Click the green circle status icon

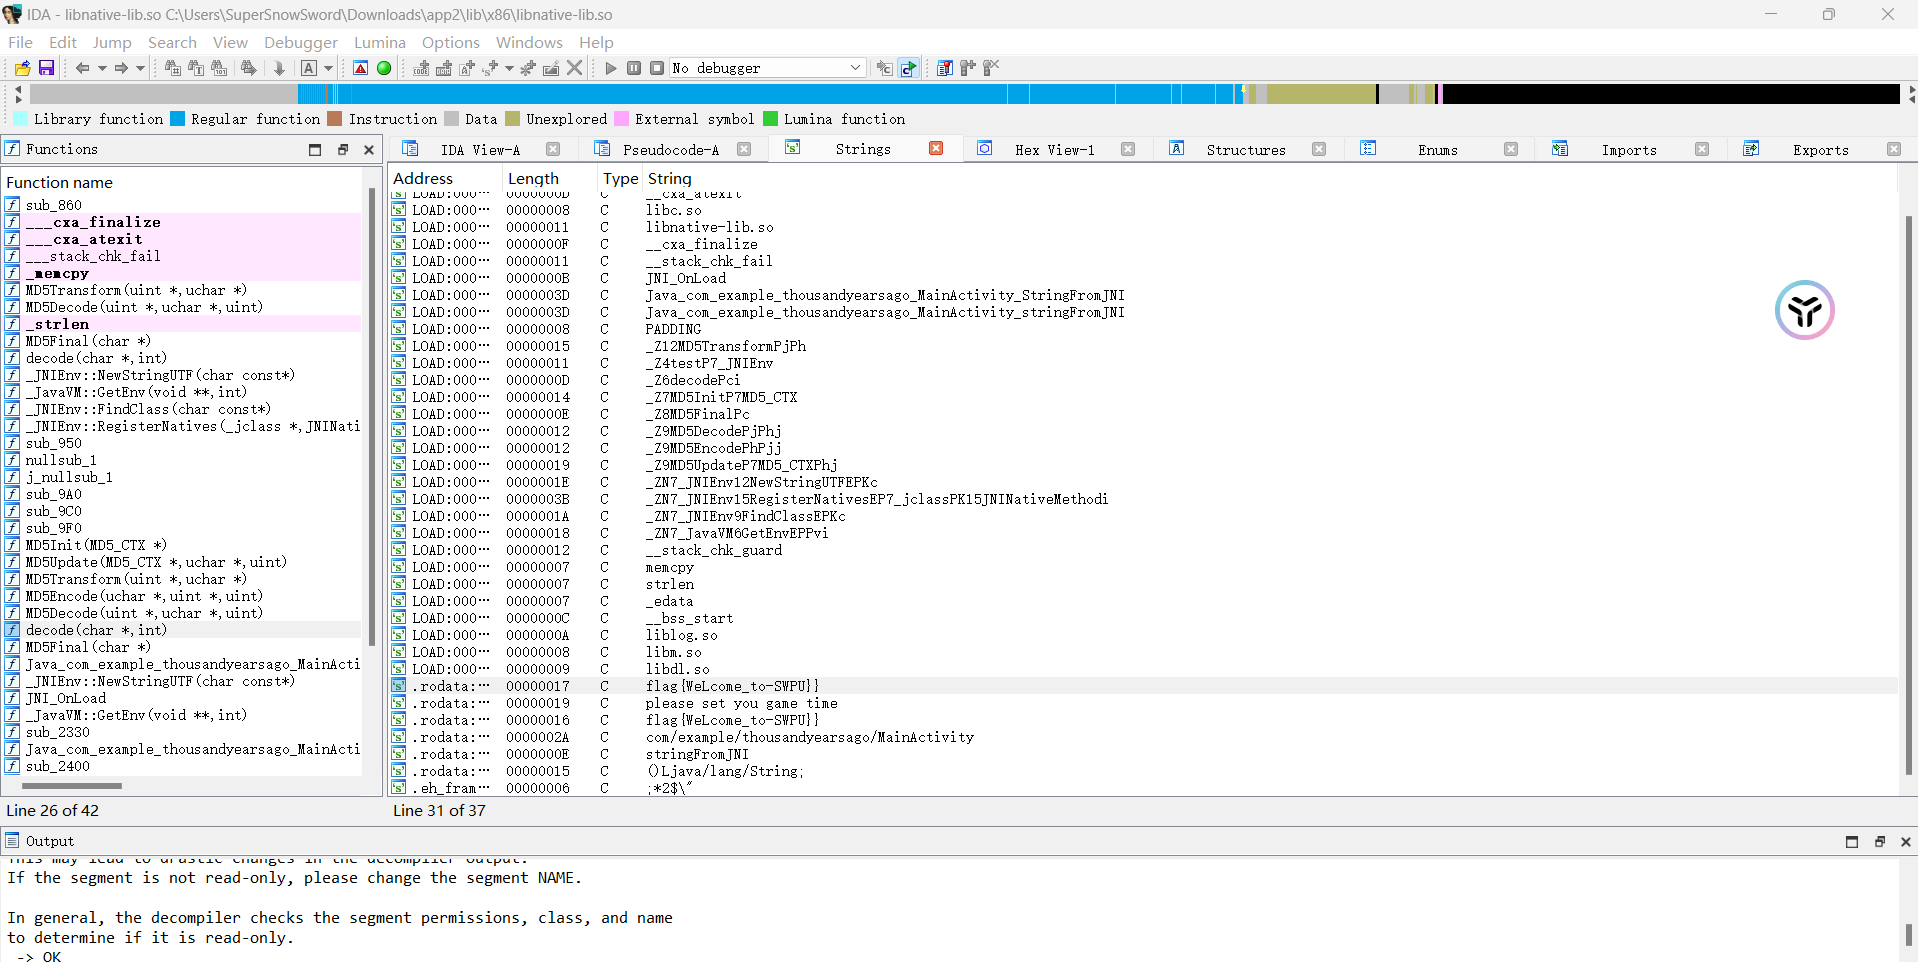(384, 68)
